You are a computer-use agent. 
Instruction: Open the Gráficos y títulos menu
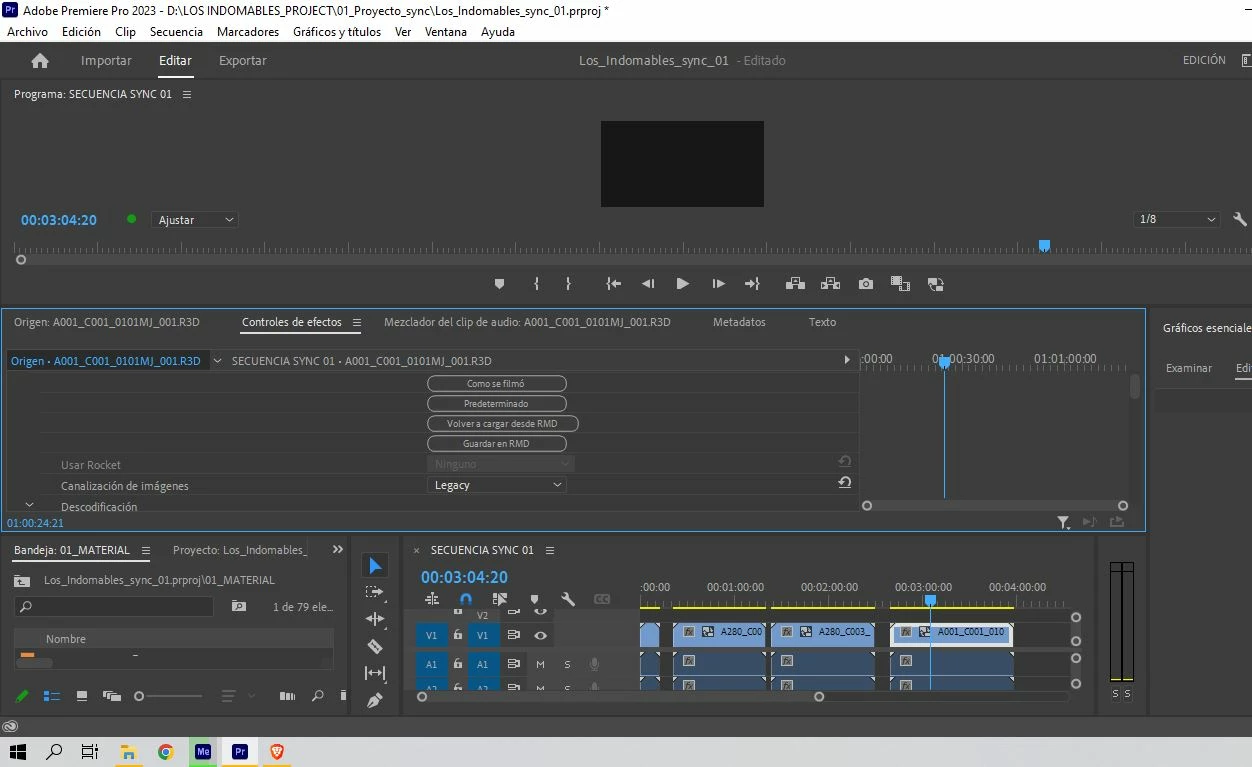[337, 32]
